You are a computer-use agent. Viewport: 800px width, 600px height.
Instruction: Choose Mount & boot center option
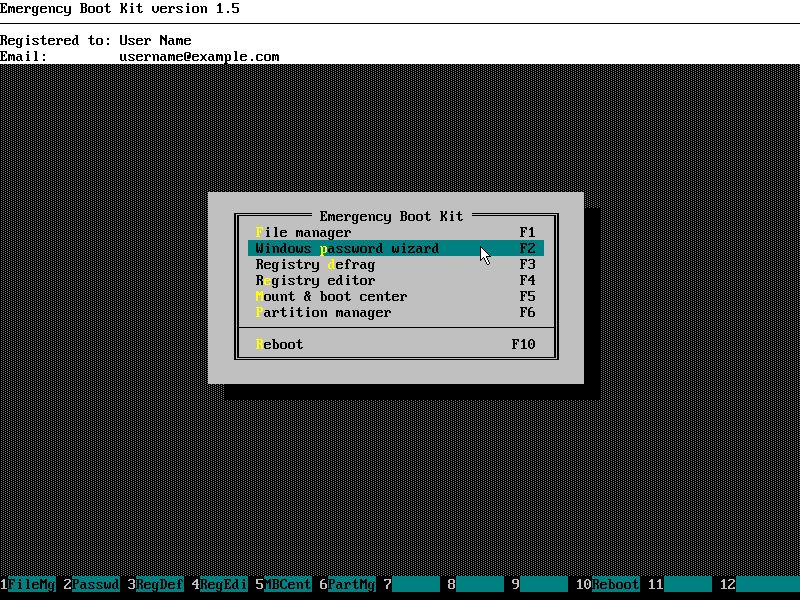tap(395, 296)
